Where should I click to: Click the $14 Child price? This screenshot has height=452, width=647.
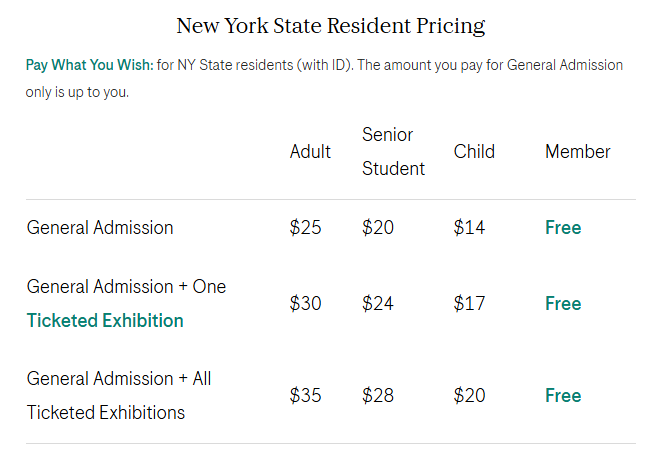pyautogui.click(x=469, y=228)
